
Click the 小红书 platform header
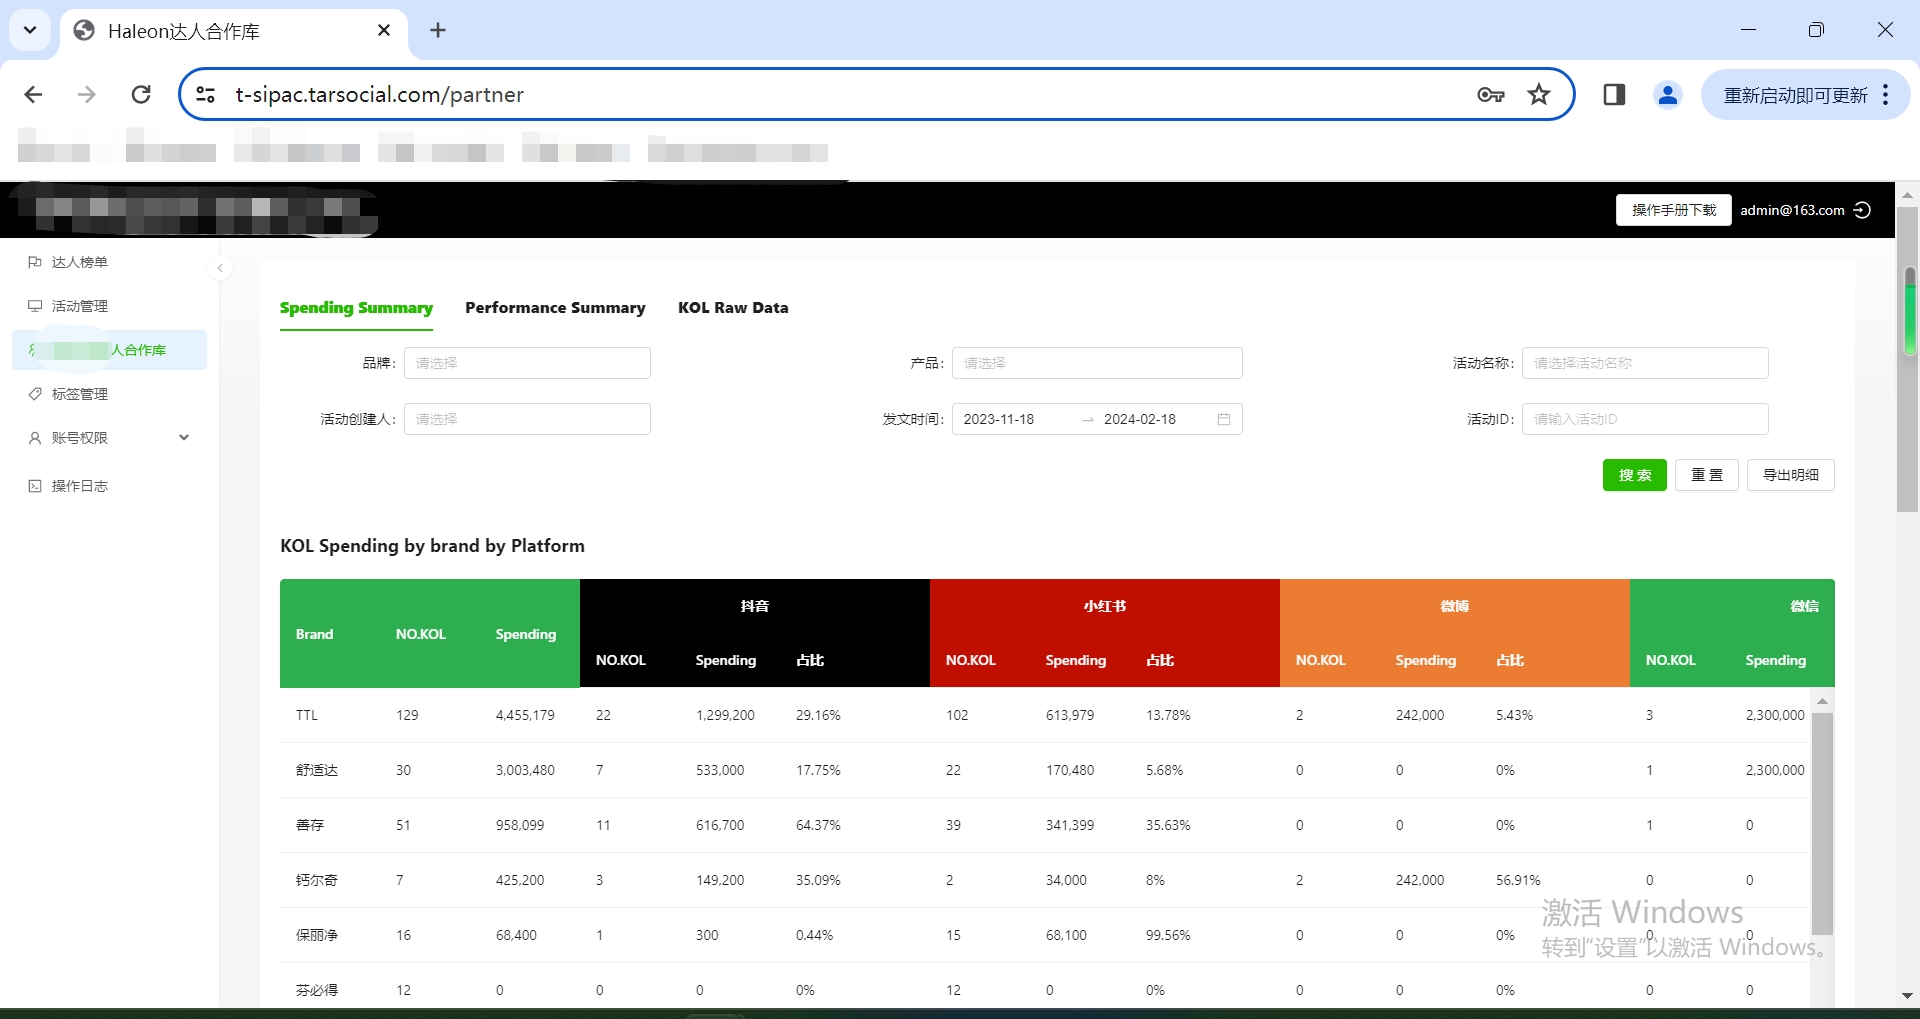pyautogui.click(x=1105, y=606)
